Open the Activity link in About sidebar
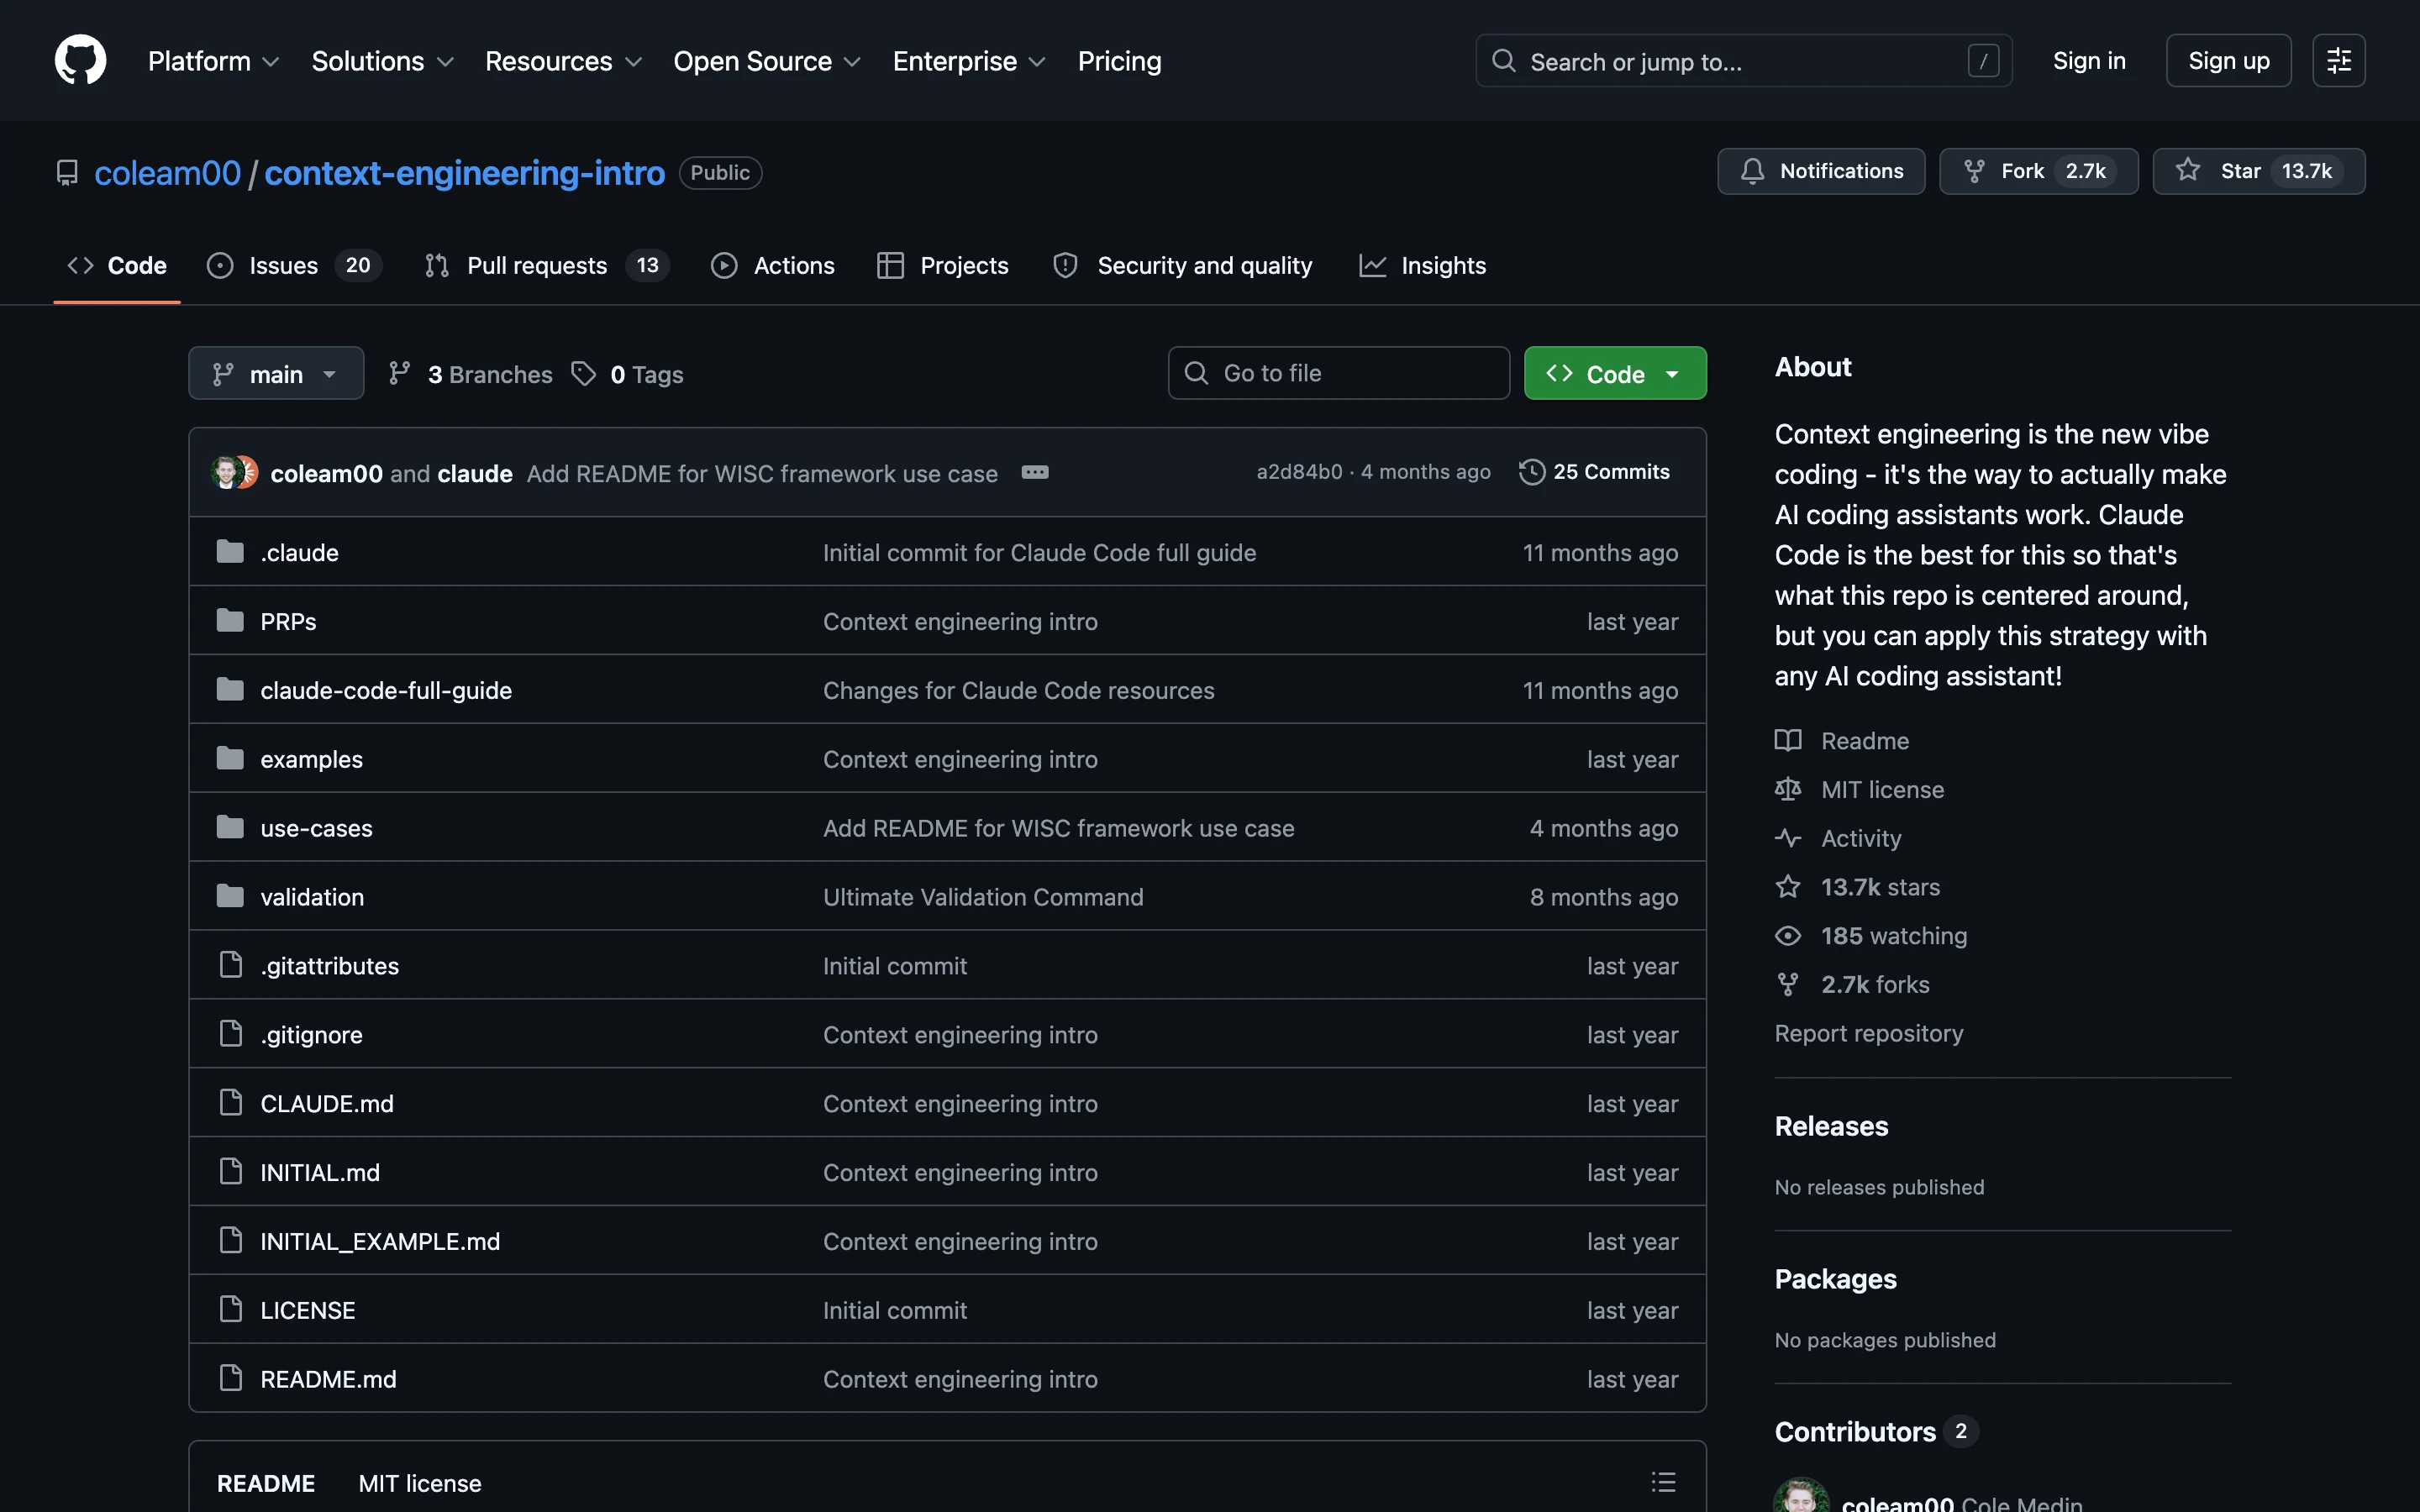The height and width of the screenshot is (1512, 2420). 1838,839
